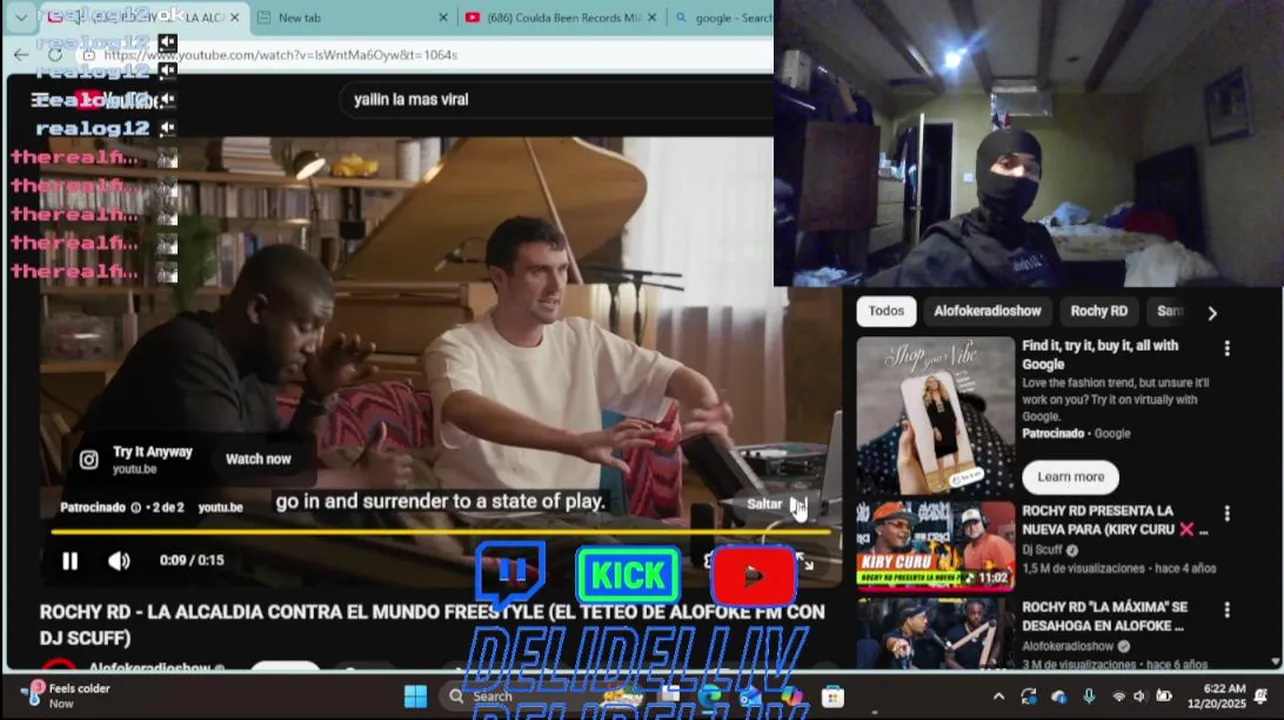The width and height of the screenshot is (1284, 720).
Task: Open the browser tab list dropdown chevron
Action: [21, 18]
